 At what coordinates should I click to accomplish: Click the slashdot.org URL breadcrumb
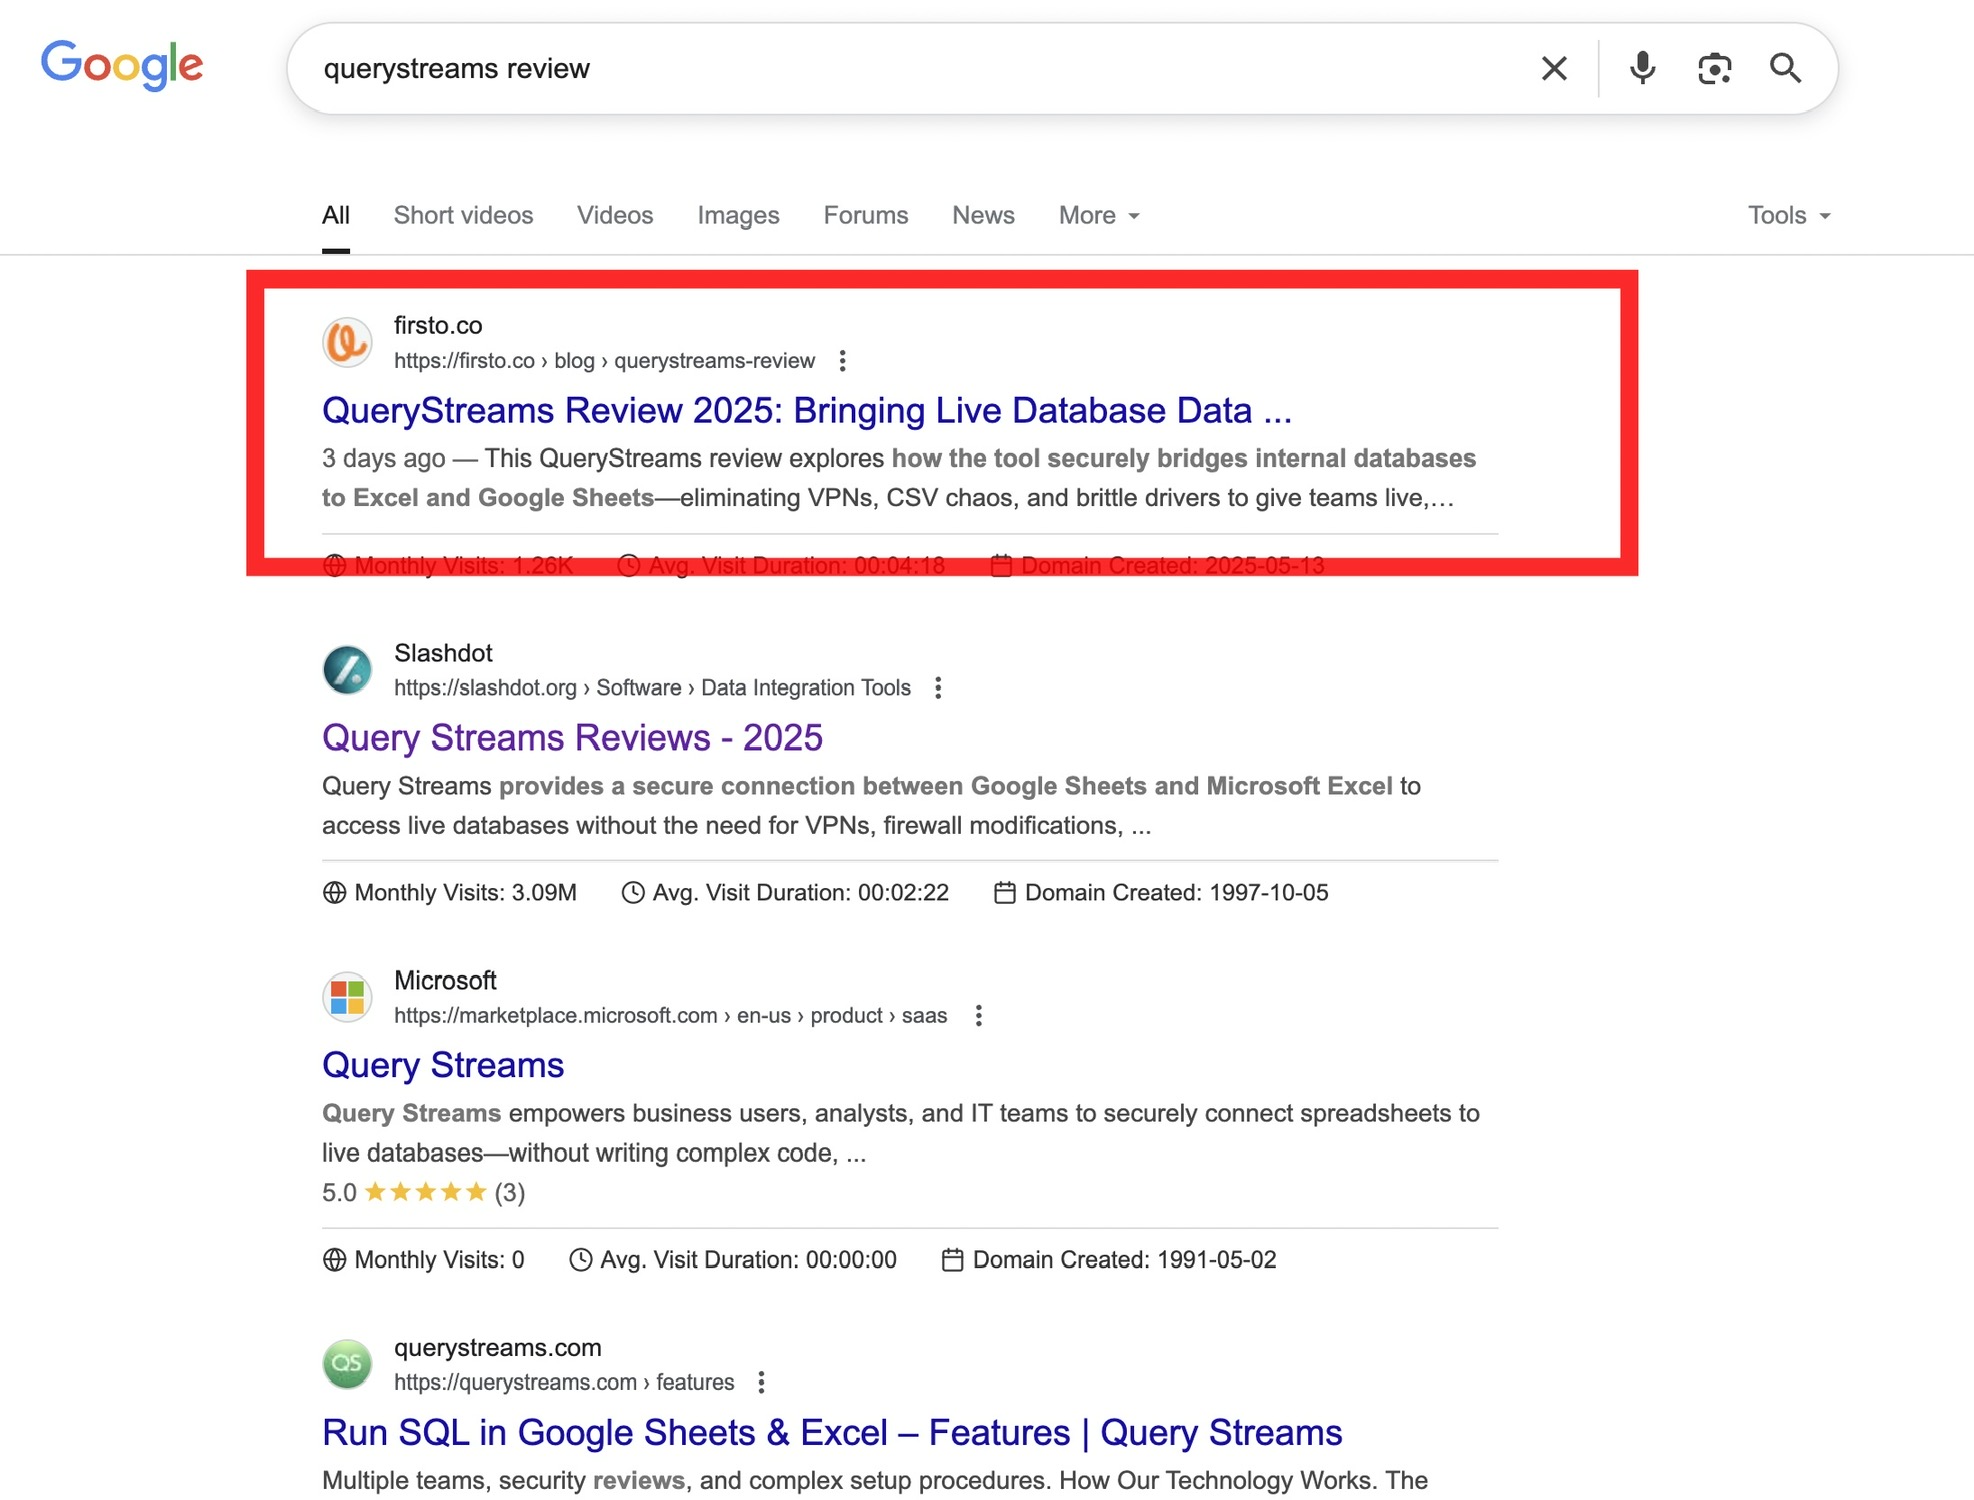[x=652, y=688]
